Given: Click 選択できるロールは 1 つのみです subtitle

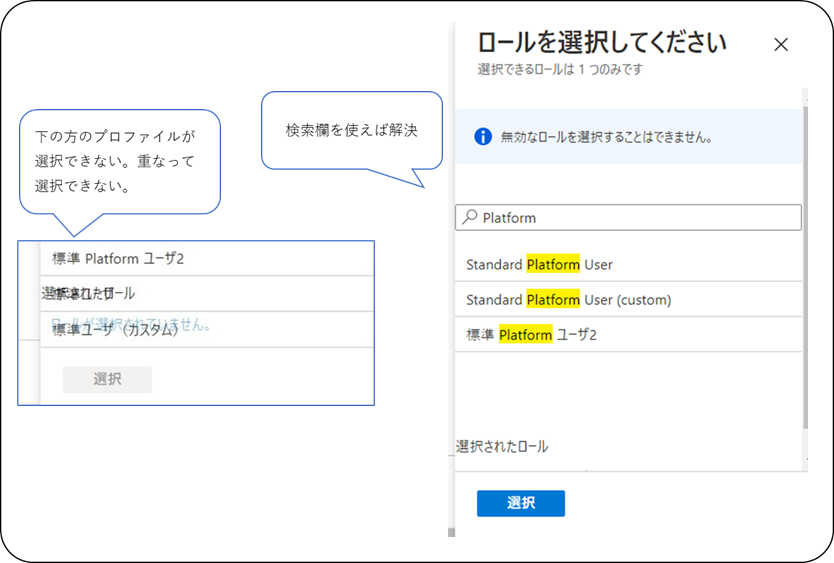Looking at the screenshot, I should pyautogui.click(x=560, y=69).
